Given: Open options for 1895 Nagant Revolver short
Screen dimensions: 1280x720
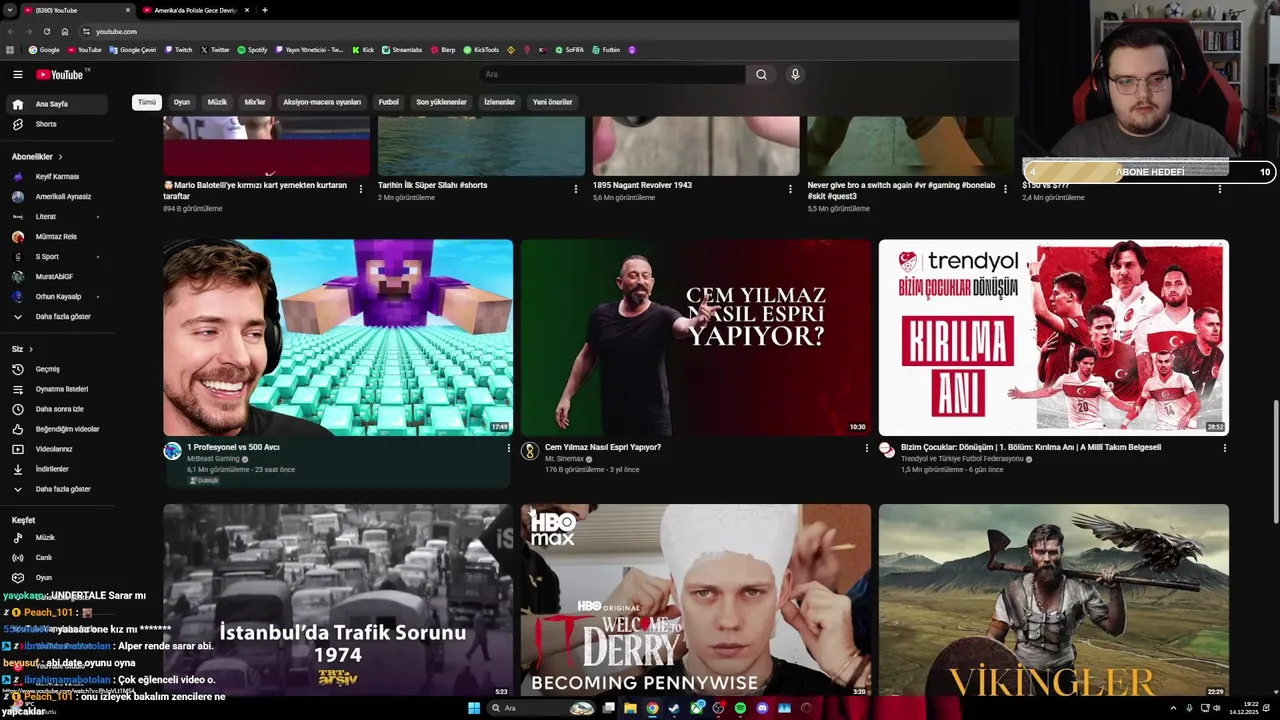Looking at the screenshot, I should click(x=790, y=189).
